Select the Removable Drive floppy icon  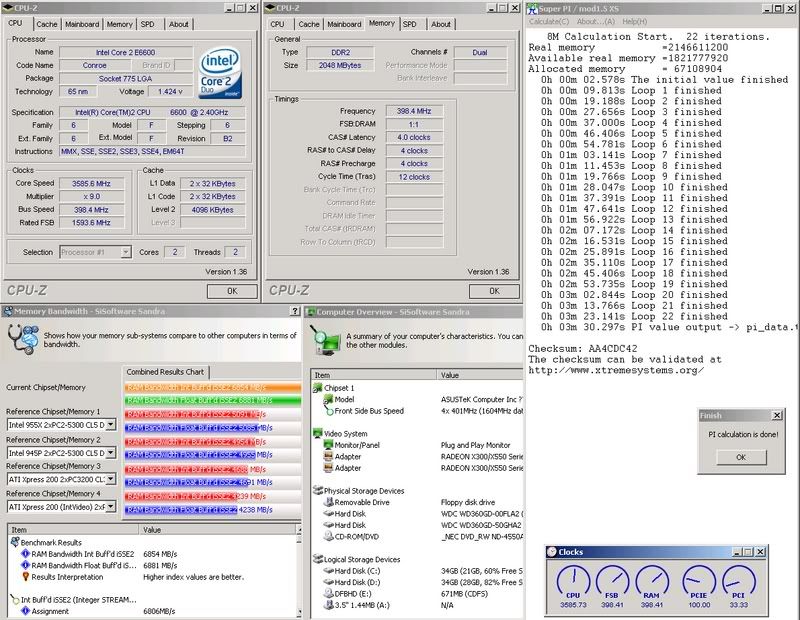tap(329, 502)
